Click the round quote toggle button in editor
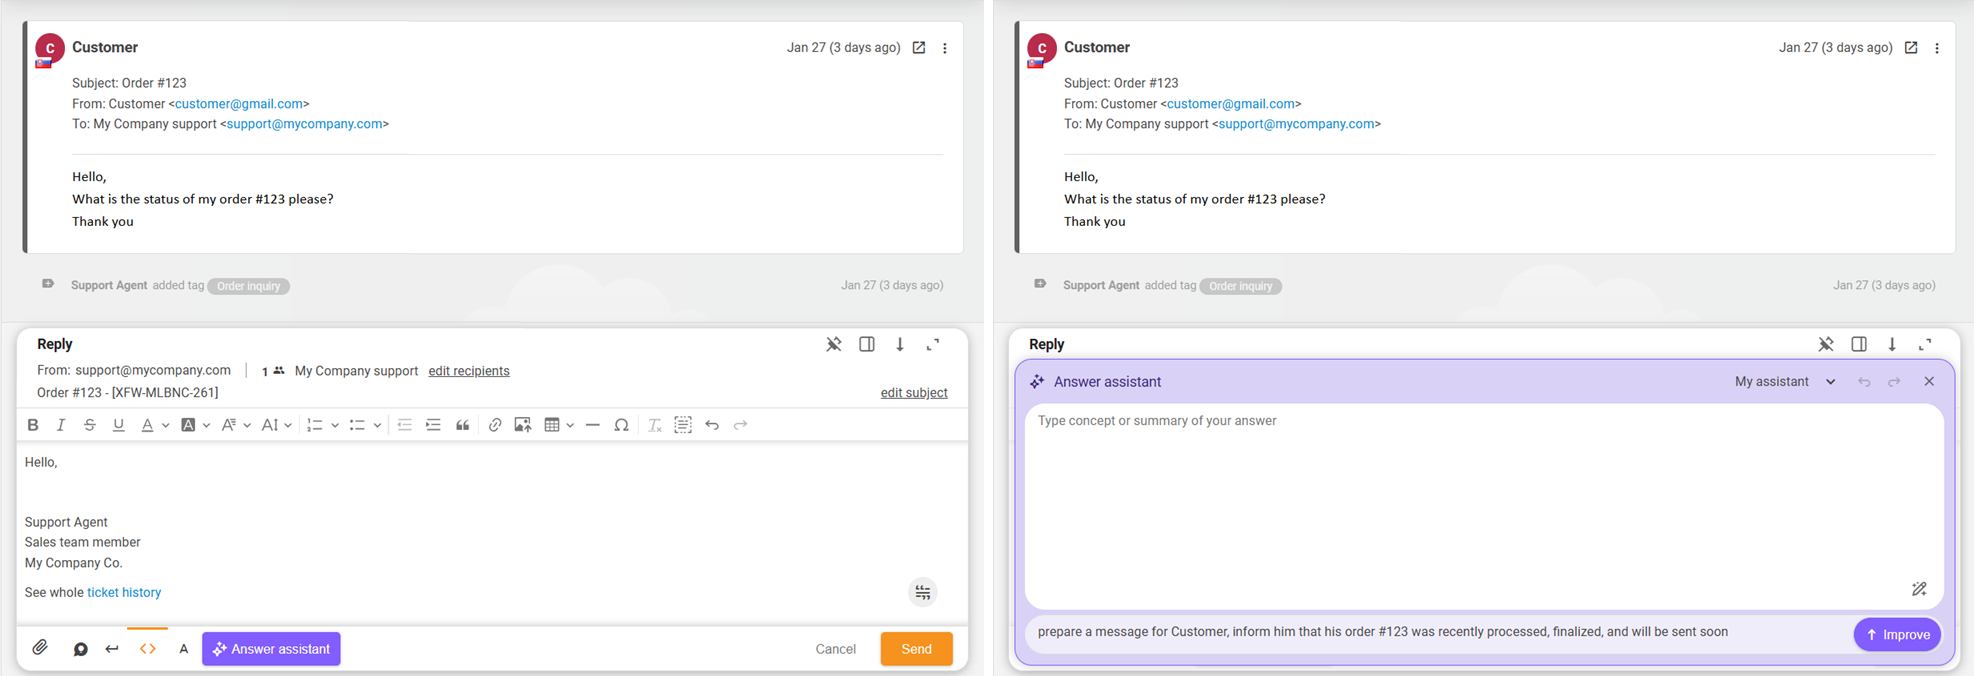Screen dimensions: 1974x676 922,592
